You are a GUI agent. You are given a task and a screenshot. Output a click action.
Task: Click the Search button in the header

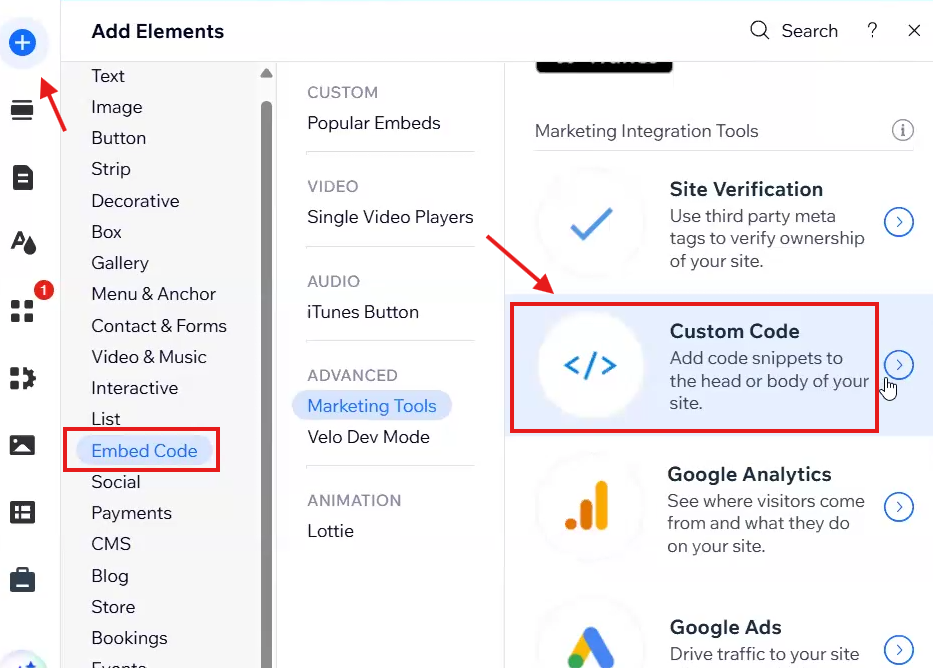[794, 31]
